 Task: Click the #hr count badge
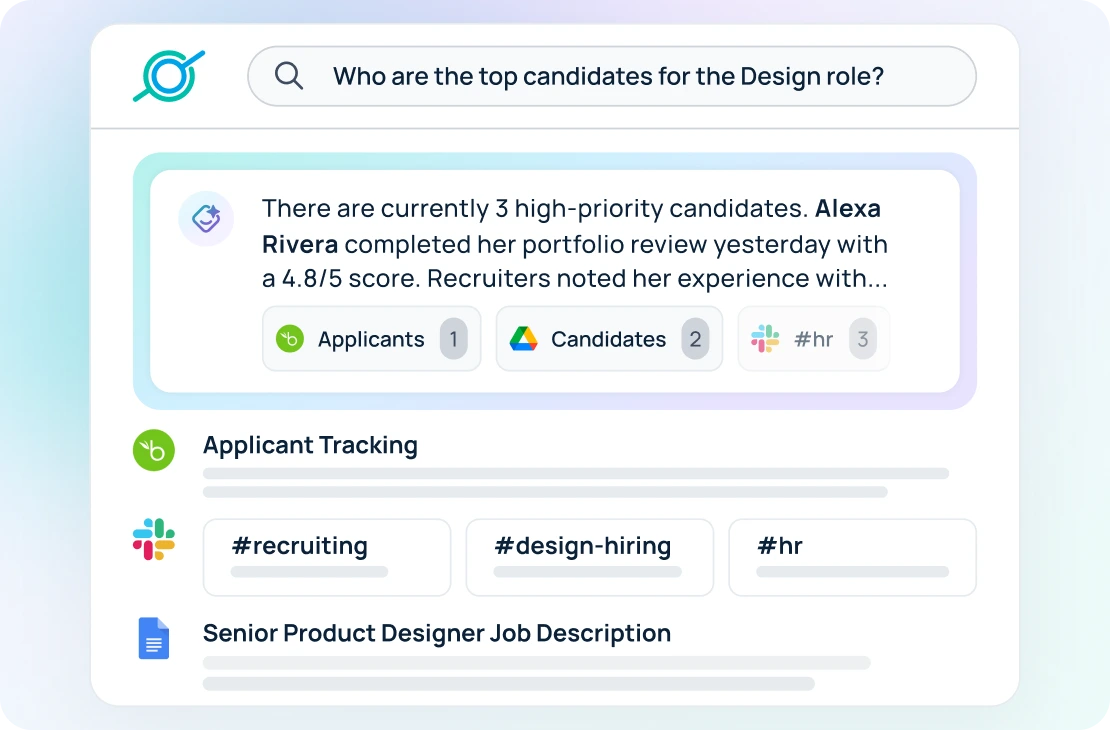863,339
